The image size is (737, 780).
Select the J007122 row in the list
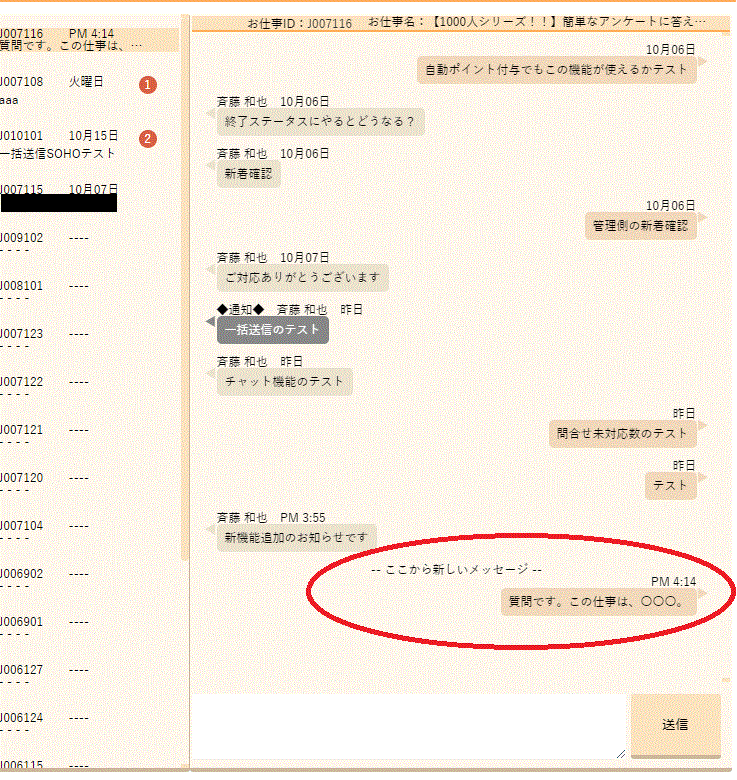90,388
